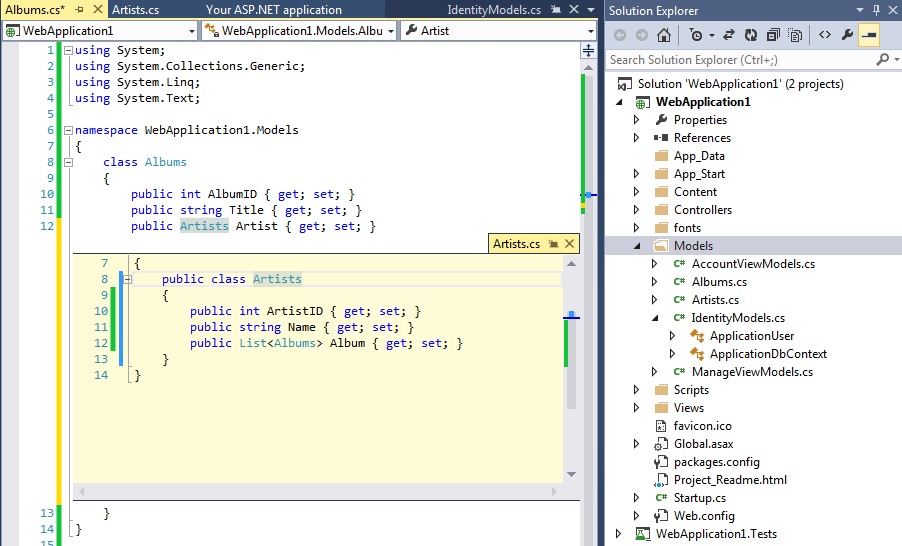Open the Pending Changes Filter clock icon

pos(696,35)
